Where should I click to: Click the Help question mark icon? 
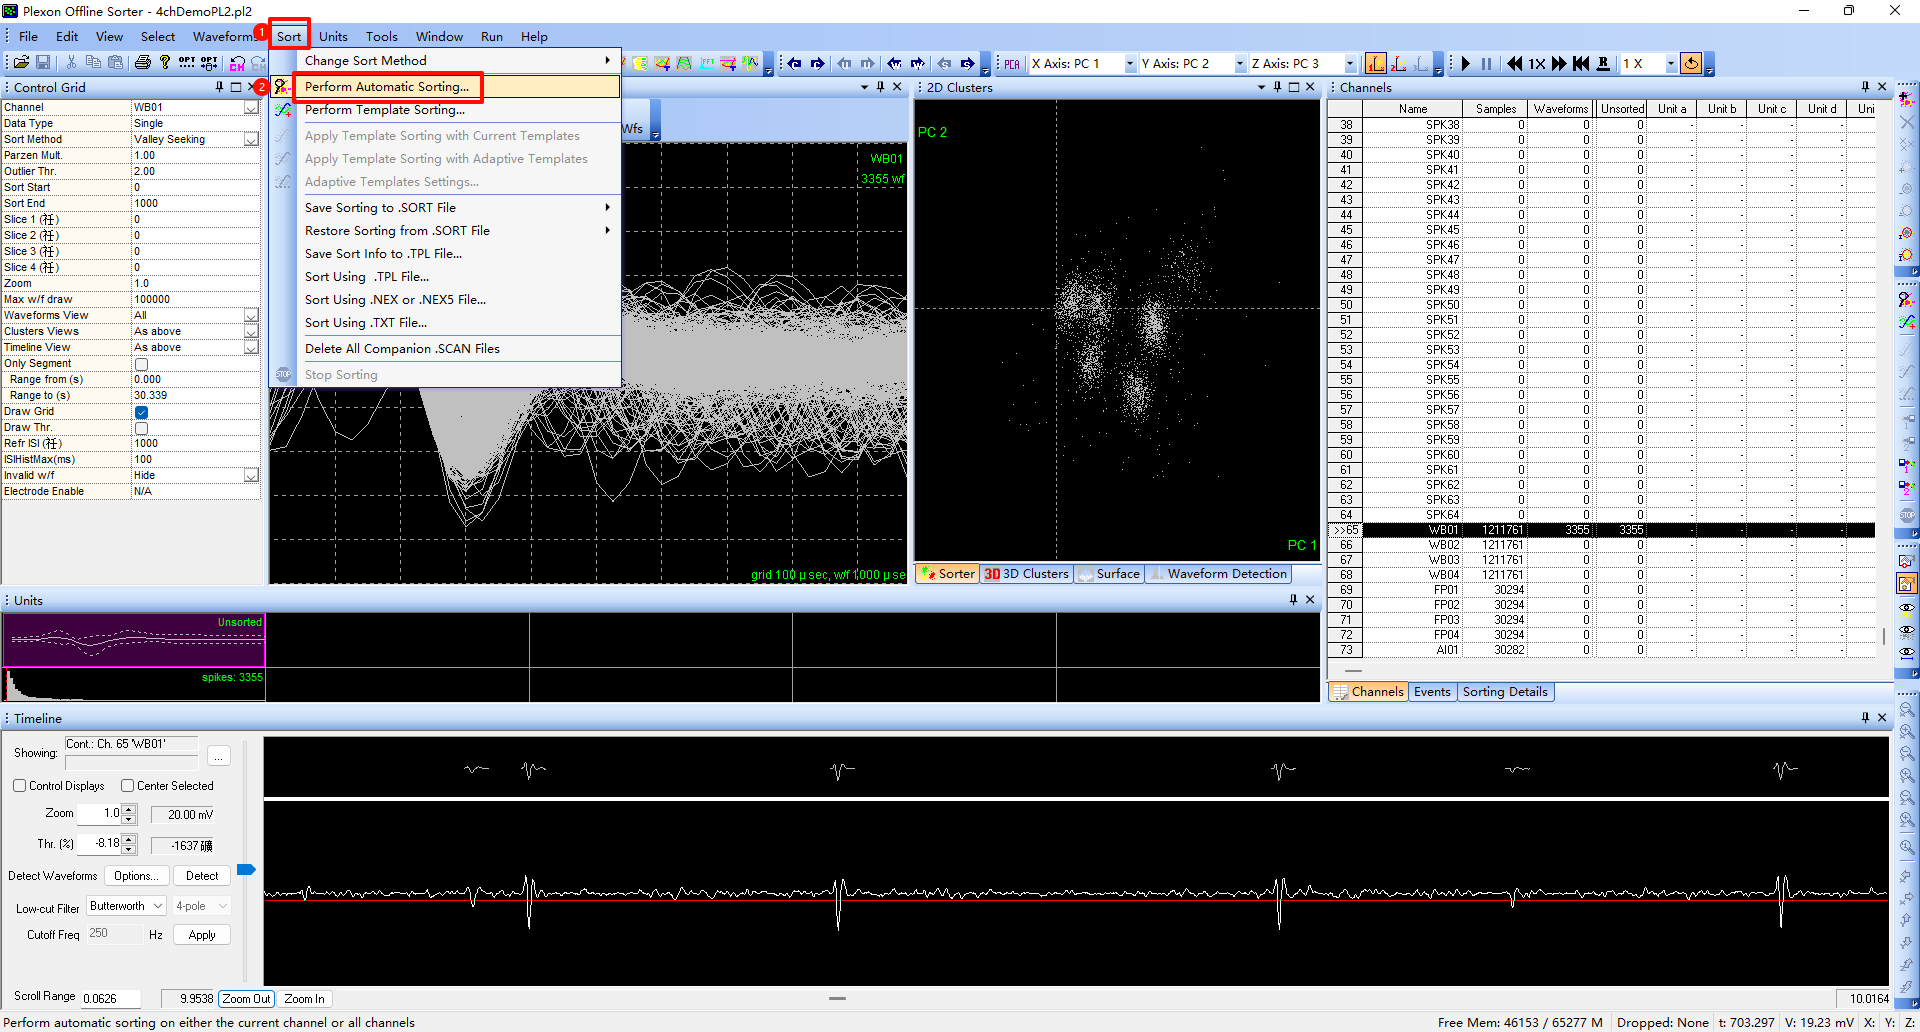click(x=165, y=62)
